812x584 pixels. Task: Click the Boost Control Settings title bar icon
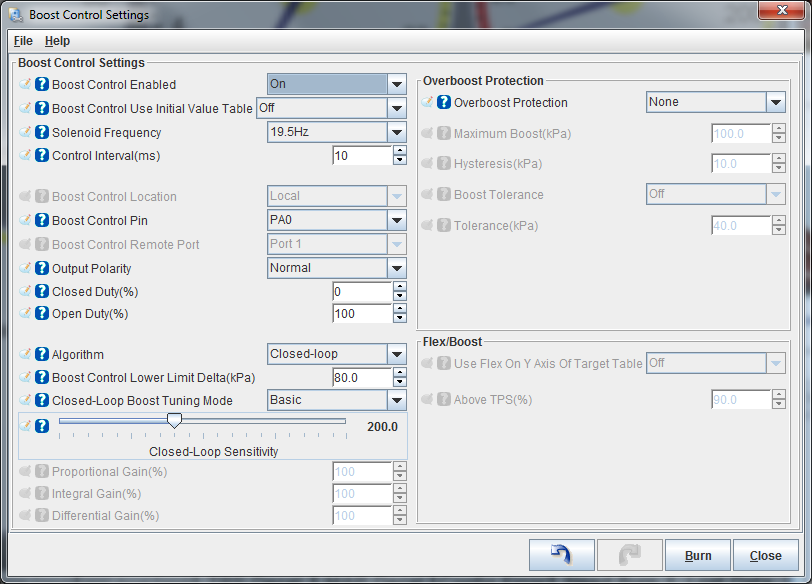pyautogui.click(x=16, y=14)
